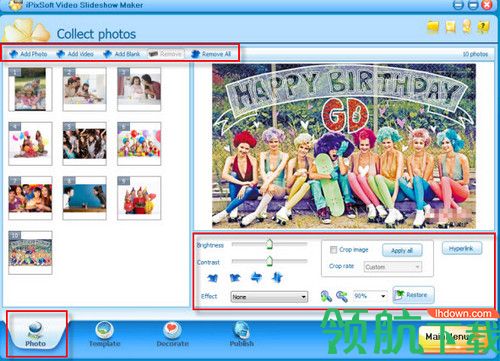Screen dimensions: 500x361
Task: Click the Restore button
Action: click(413, 295)
